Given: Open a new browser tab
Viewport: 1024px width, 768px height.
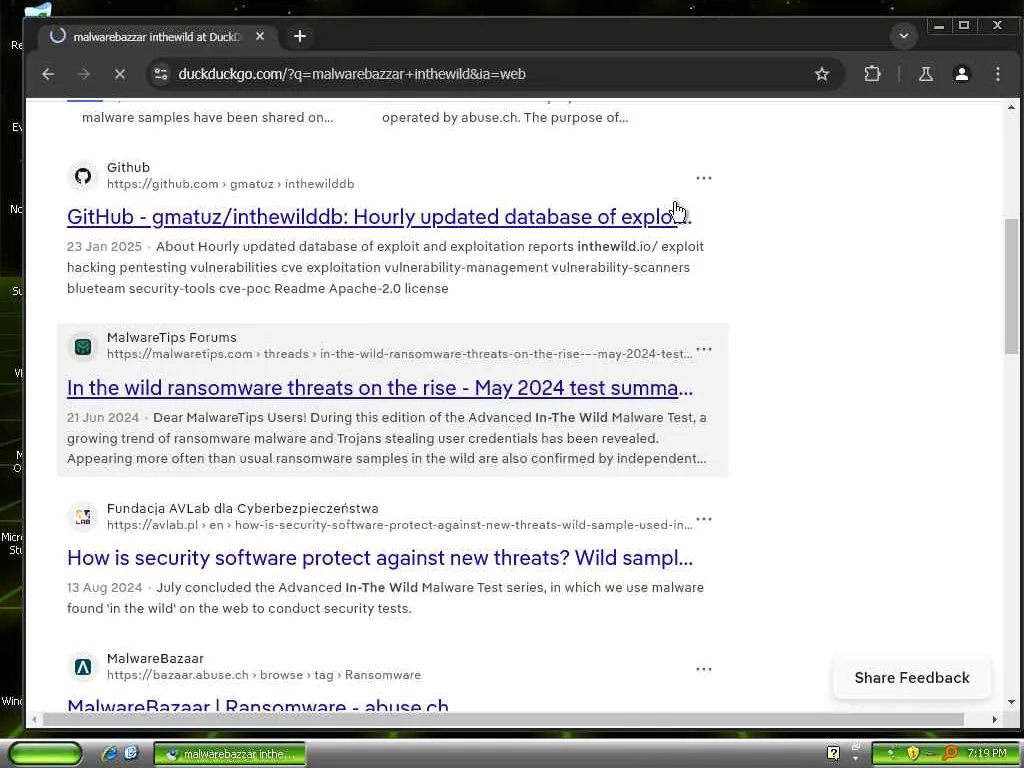Looking at the screenshot, I should tap(300, 36).
